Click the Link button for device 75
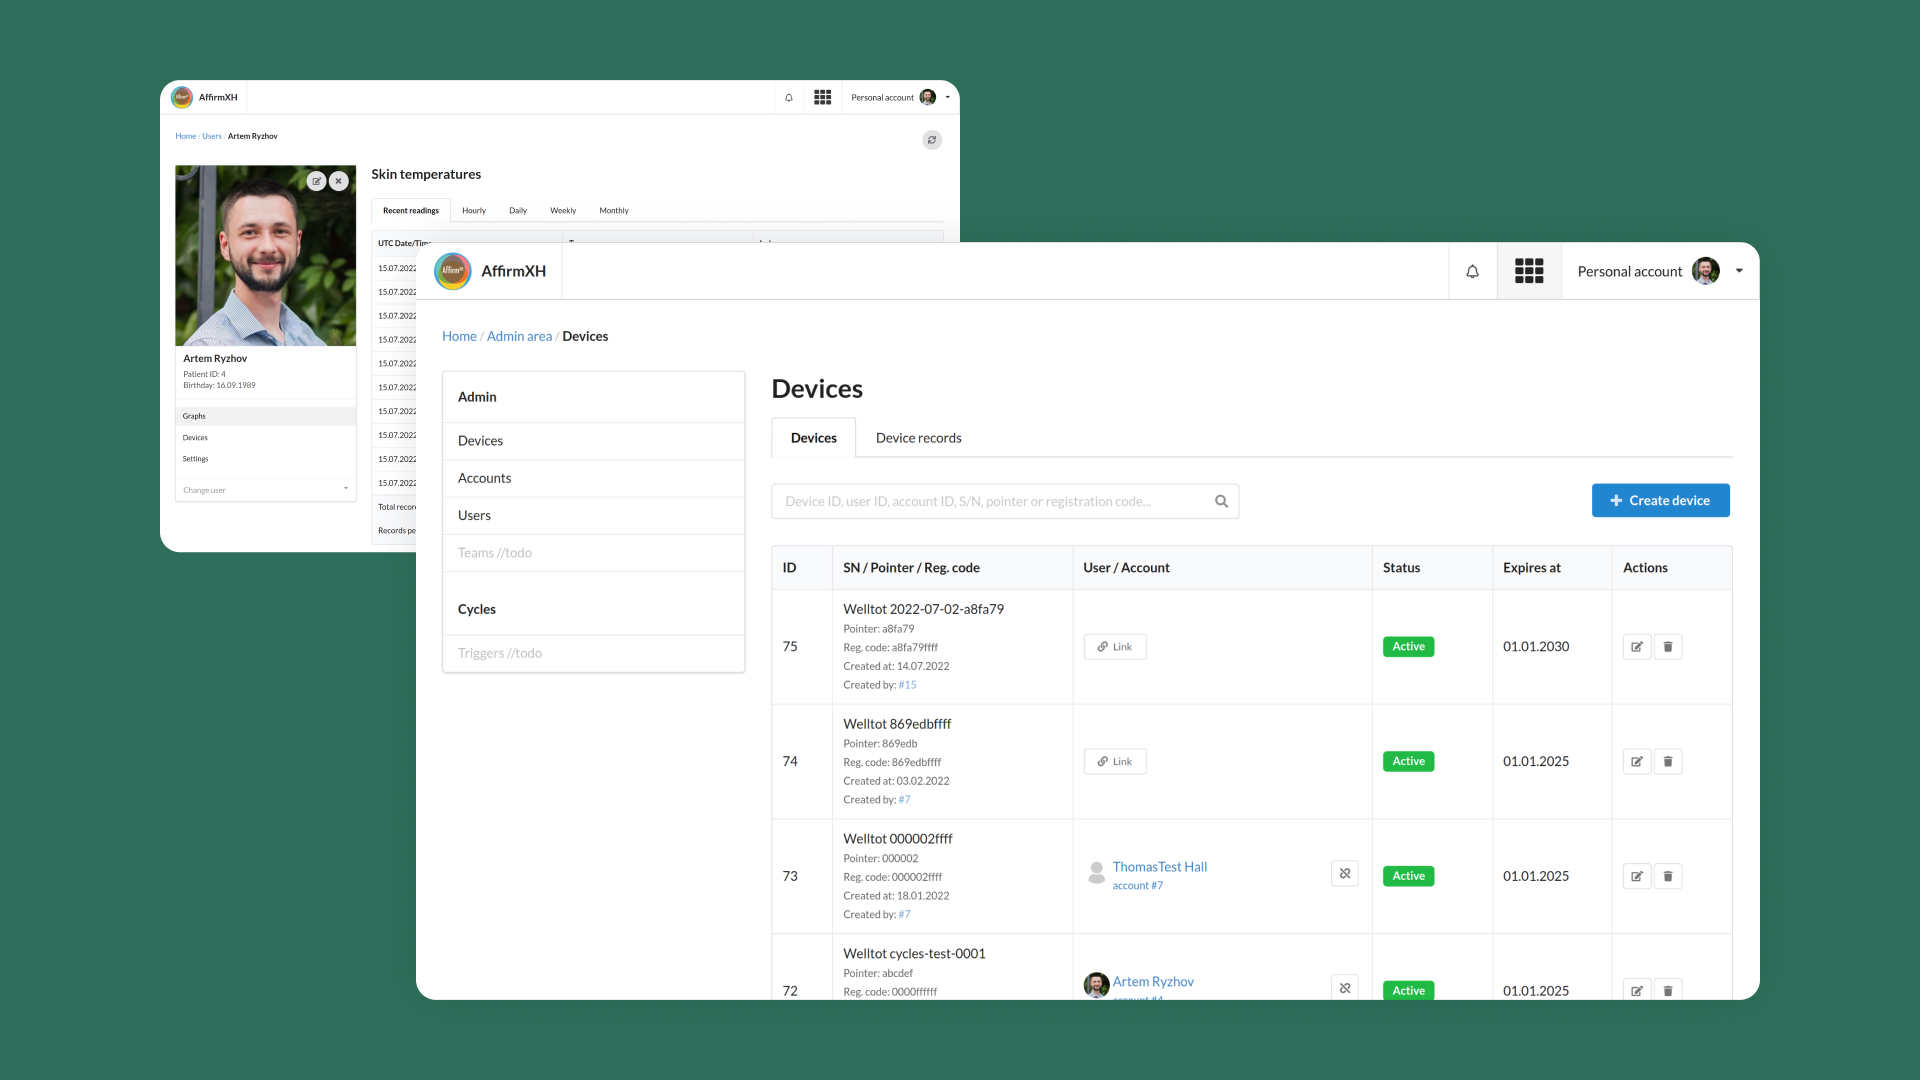The image size is (1920, 1080). (1114, 645)
